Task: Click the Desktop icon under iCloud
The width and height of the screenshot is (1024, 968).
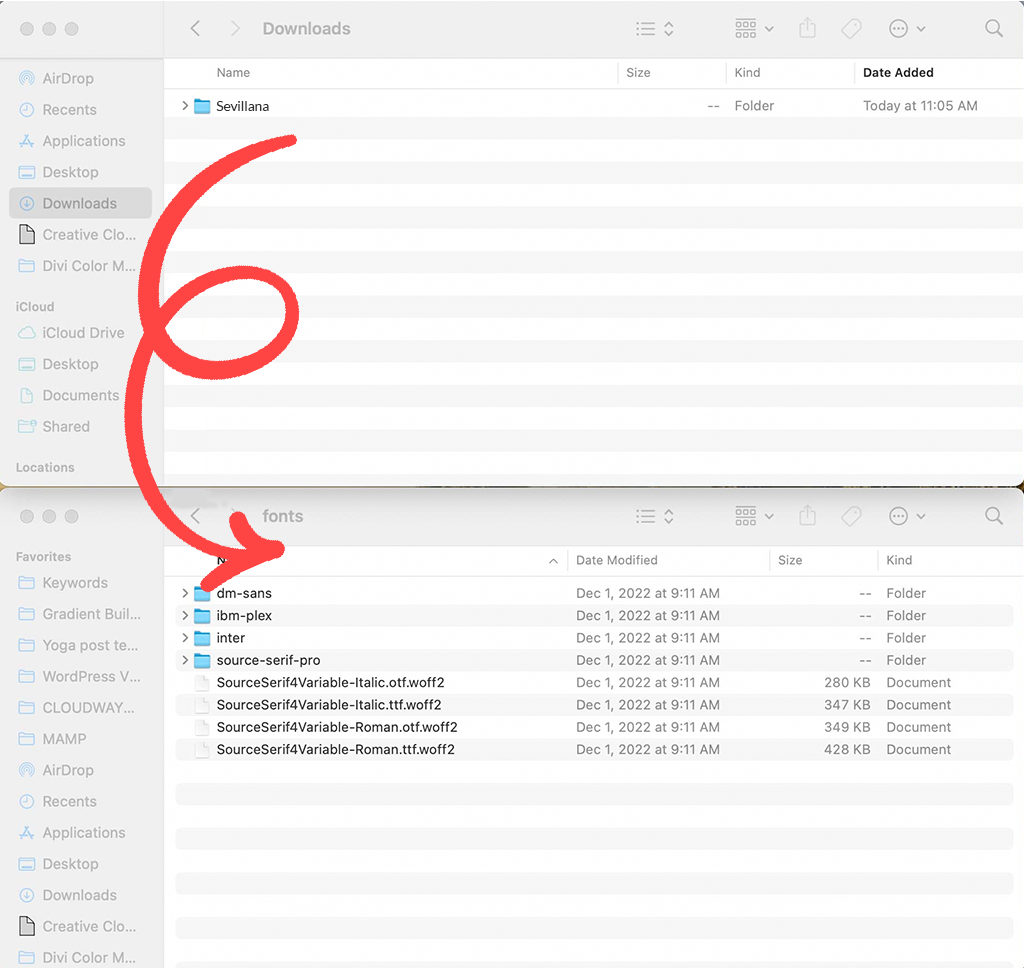Action: (27, 364)
